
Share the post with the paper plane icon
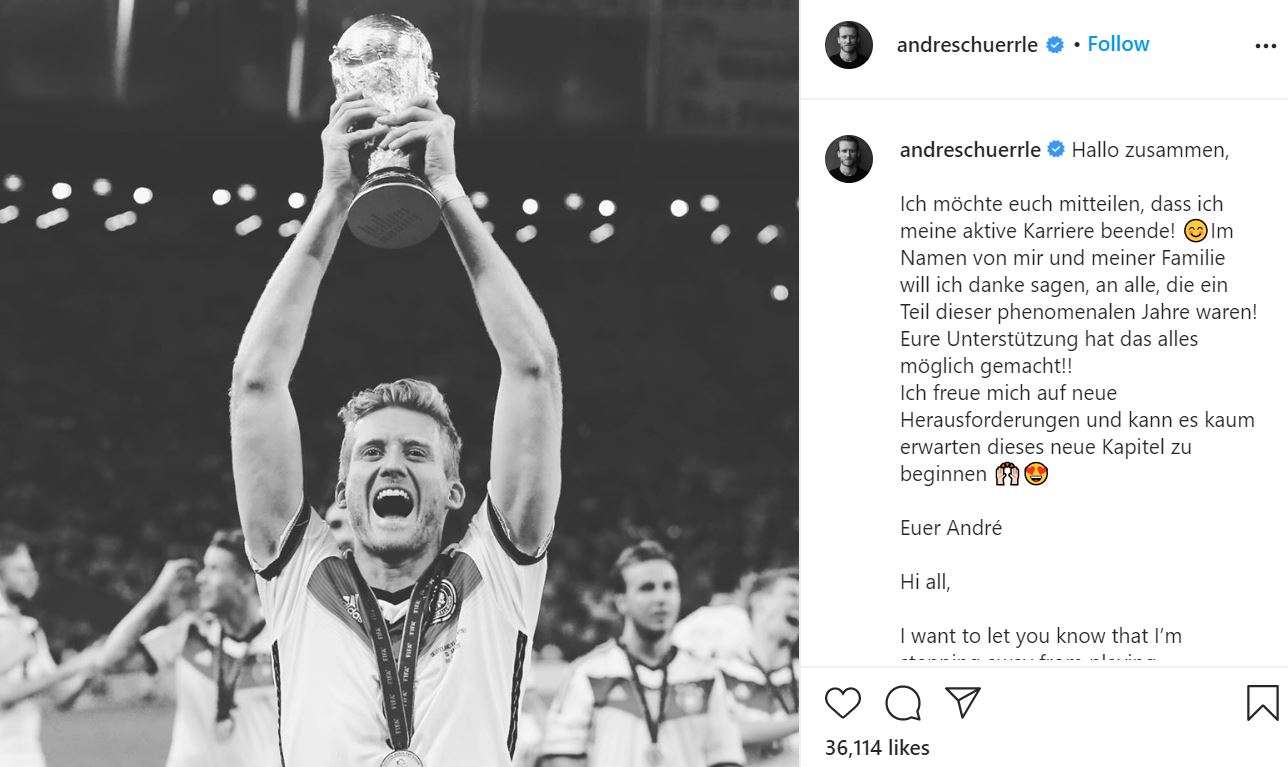(962, 702)
